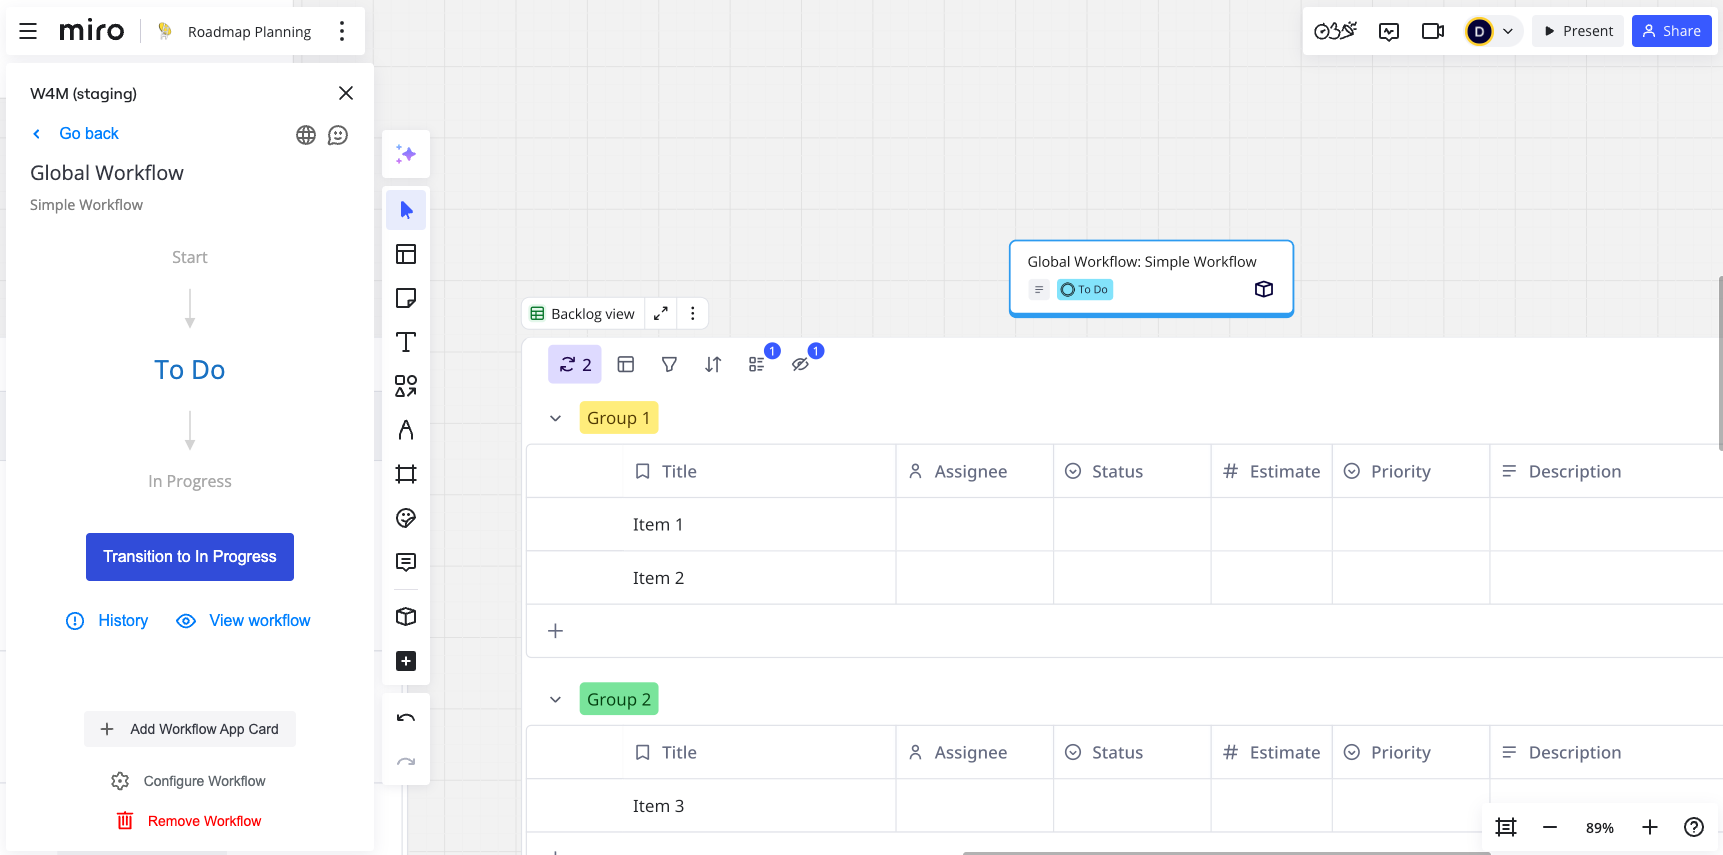1723x855 pixels.
Task: Open the main hamburger menu
Action: [28, 31]
